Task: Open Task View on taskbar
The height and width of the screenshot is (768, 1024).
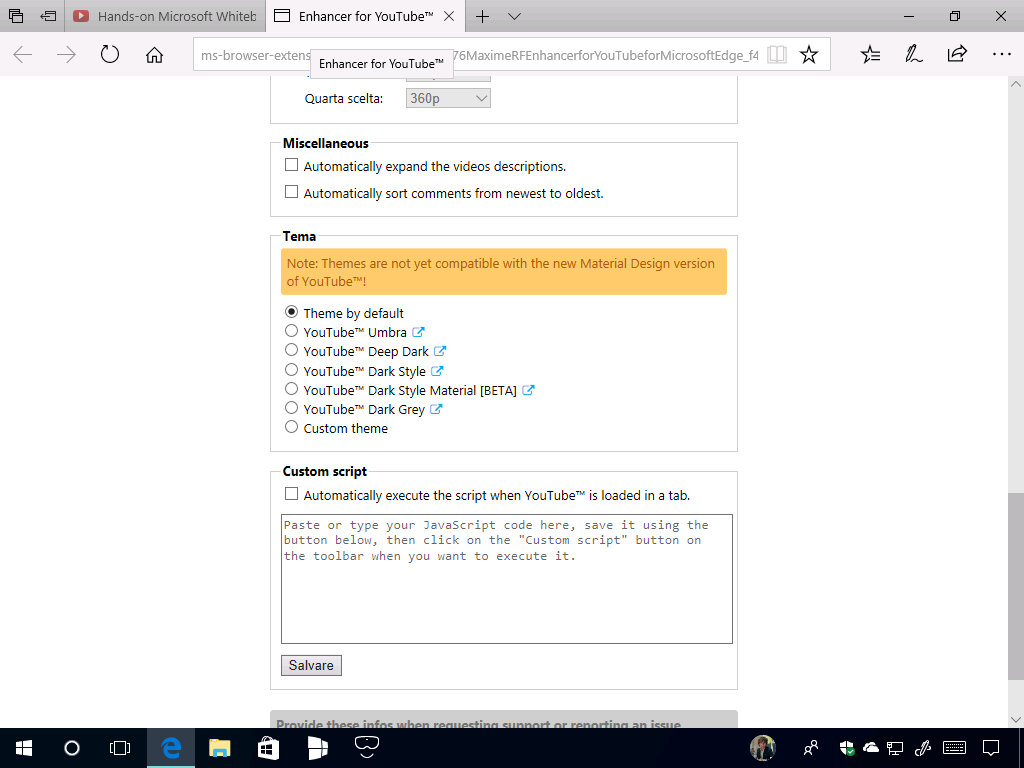Action: pos(120,748)
